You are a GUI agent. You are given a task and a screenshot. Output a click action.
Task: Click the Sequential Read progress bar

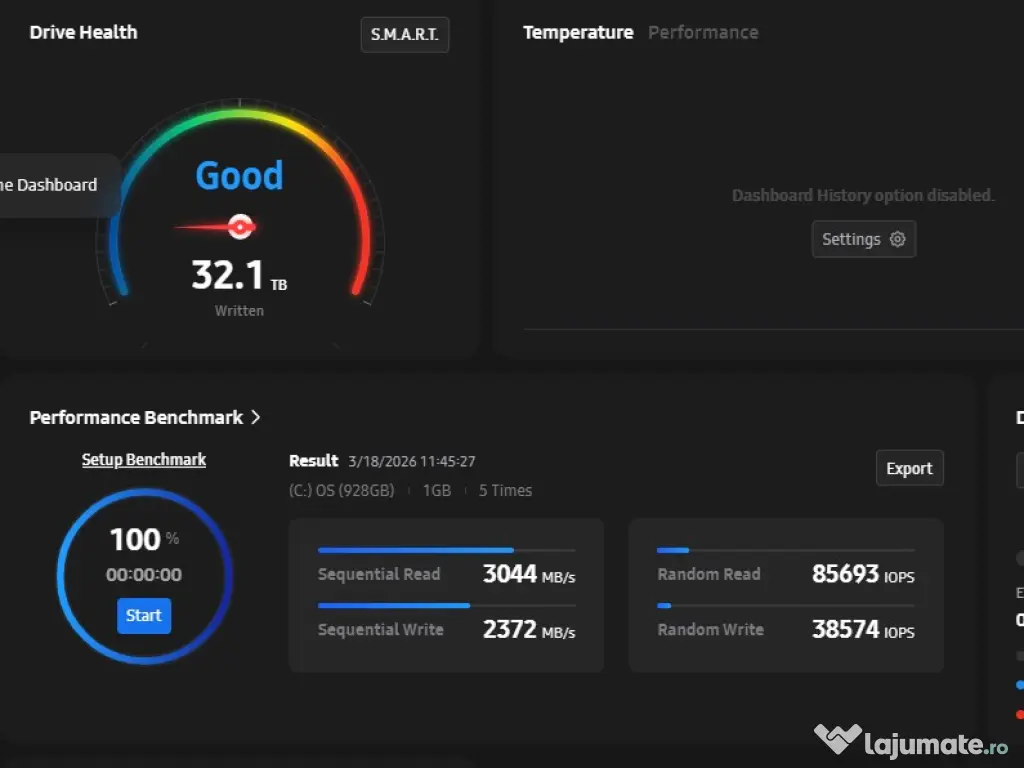pos(446,550)
